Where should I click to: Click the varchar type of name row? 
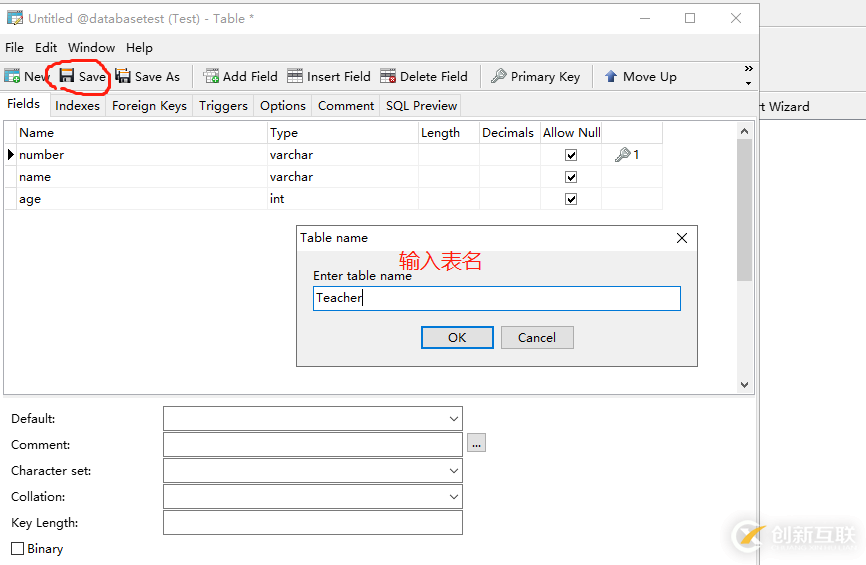pos(343,177)
